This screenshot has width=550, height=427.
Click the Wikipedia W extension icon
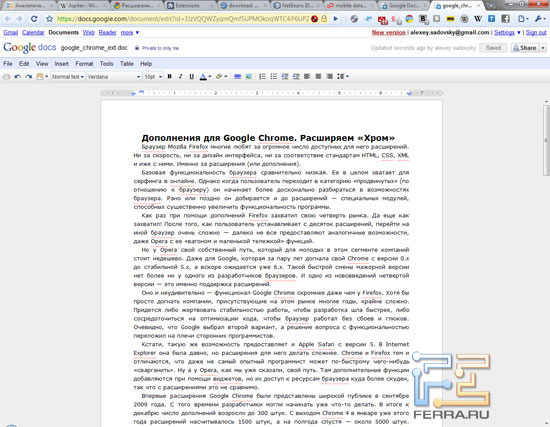coord(477,19)
